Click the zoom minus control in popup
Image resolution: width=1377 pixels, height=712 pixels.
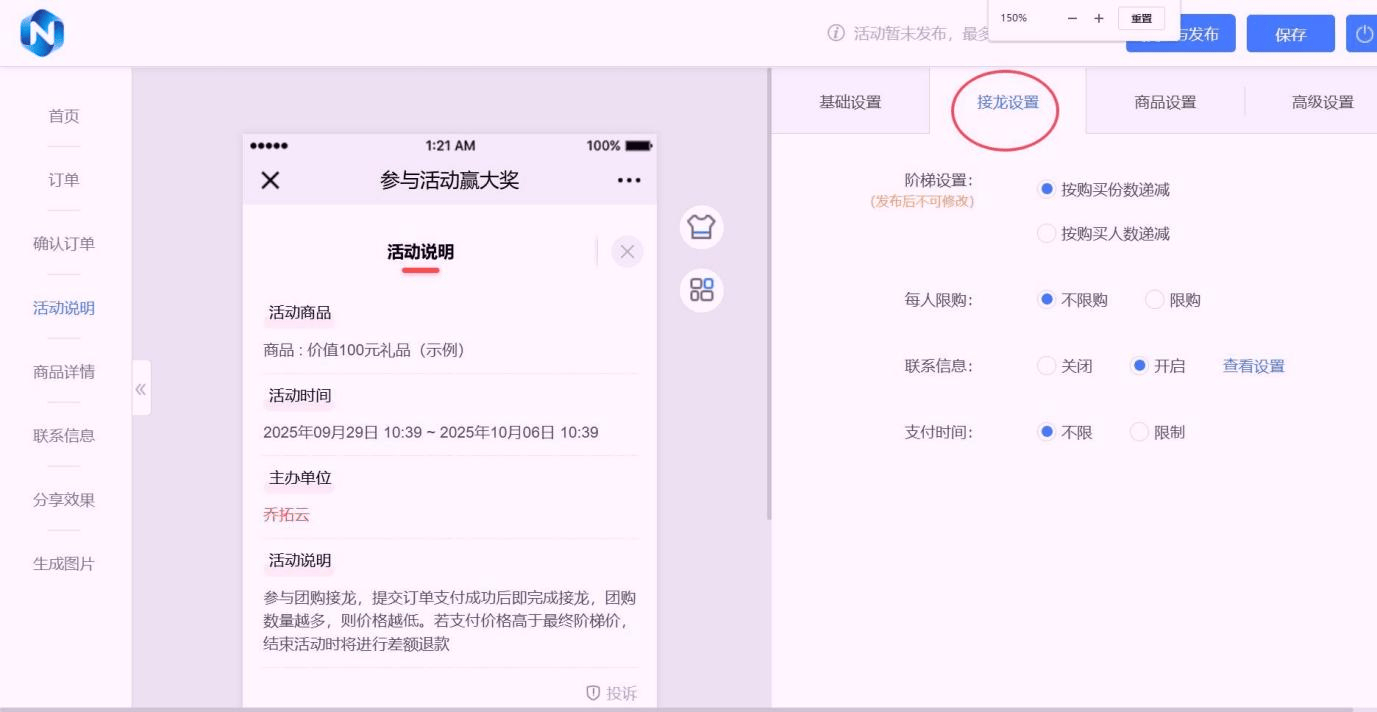click(1072, 17)
